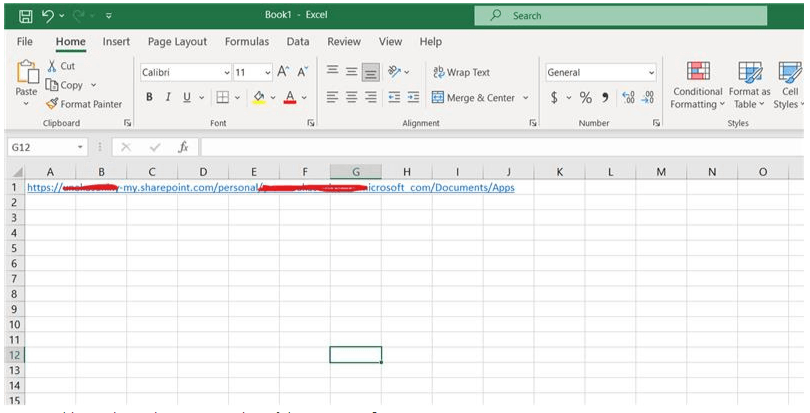Open the Copy options dropdown arrow
This screenshot has height=413, width=810.
pos(94,85)
